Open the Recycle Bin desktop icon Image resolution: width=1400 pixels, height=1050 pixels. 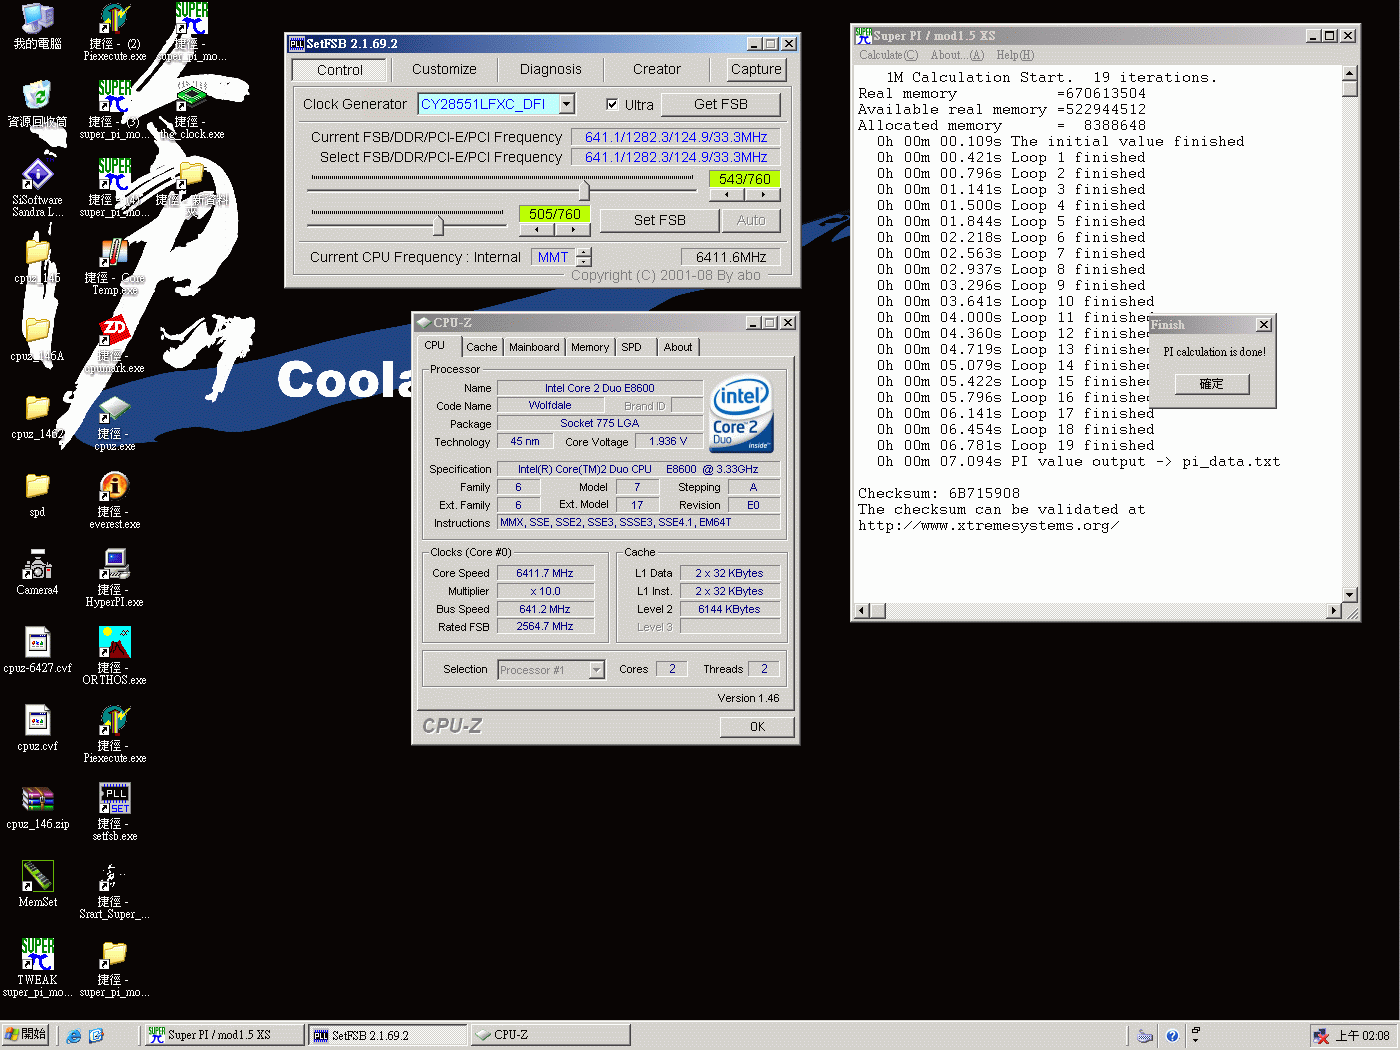[37, 107]
